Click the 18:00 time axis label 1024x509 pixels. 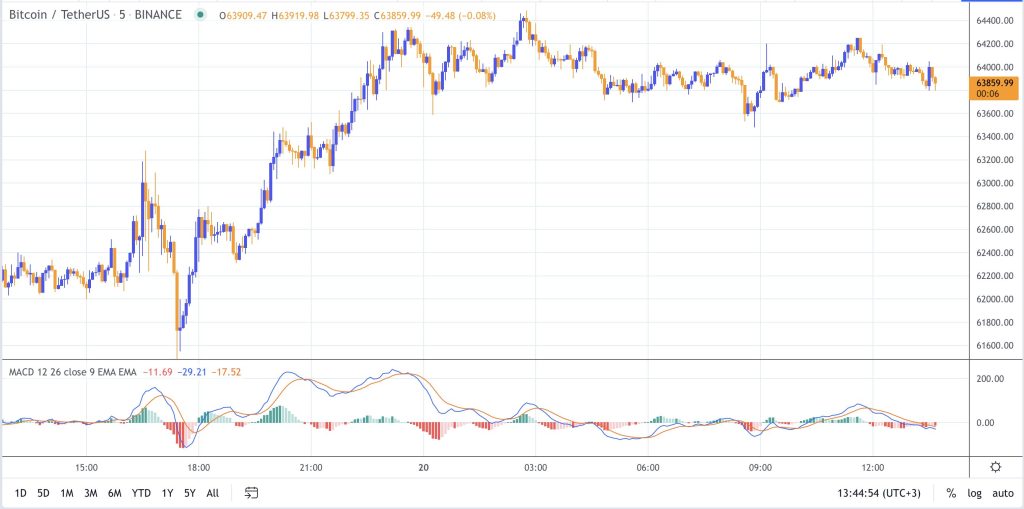click(199, 467)
